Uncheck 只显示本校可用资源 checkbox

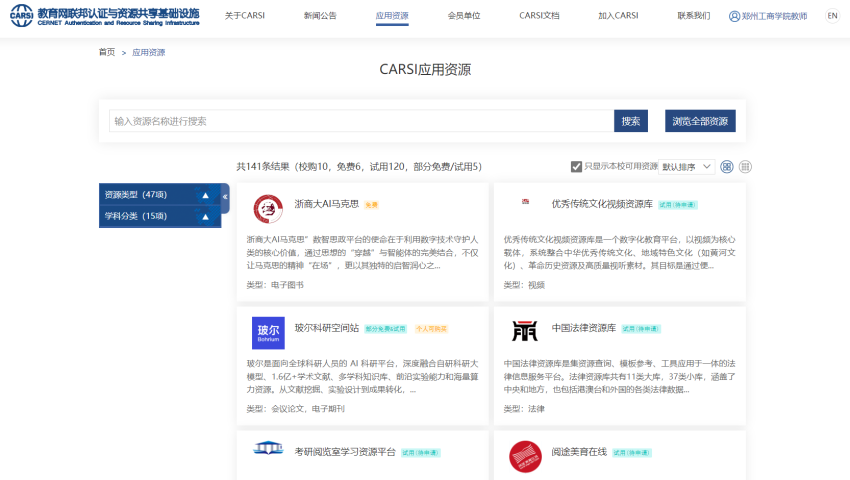pos(576,167)
